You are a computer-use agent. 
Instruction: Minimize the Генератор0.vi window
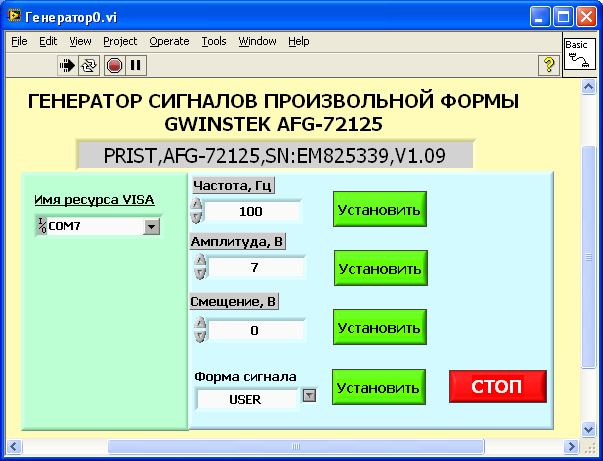pos(540,17)
